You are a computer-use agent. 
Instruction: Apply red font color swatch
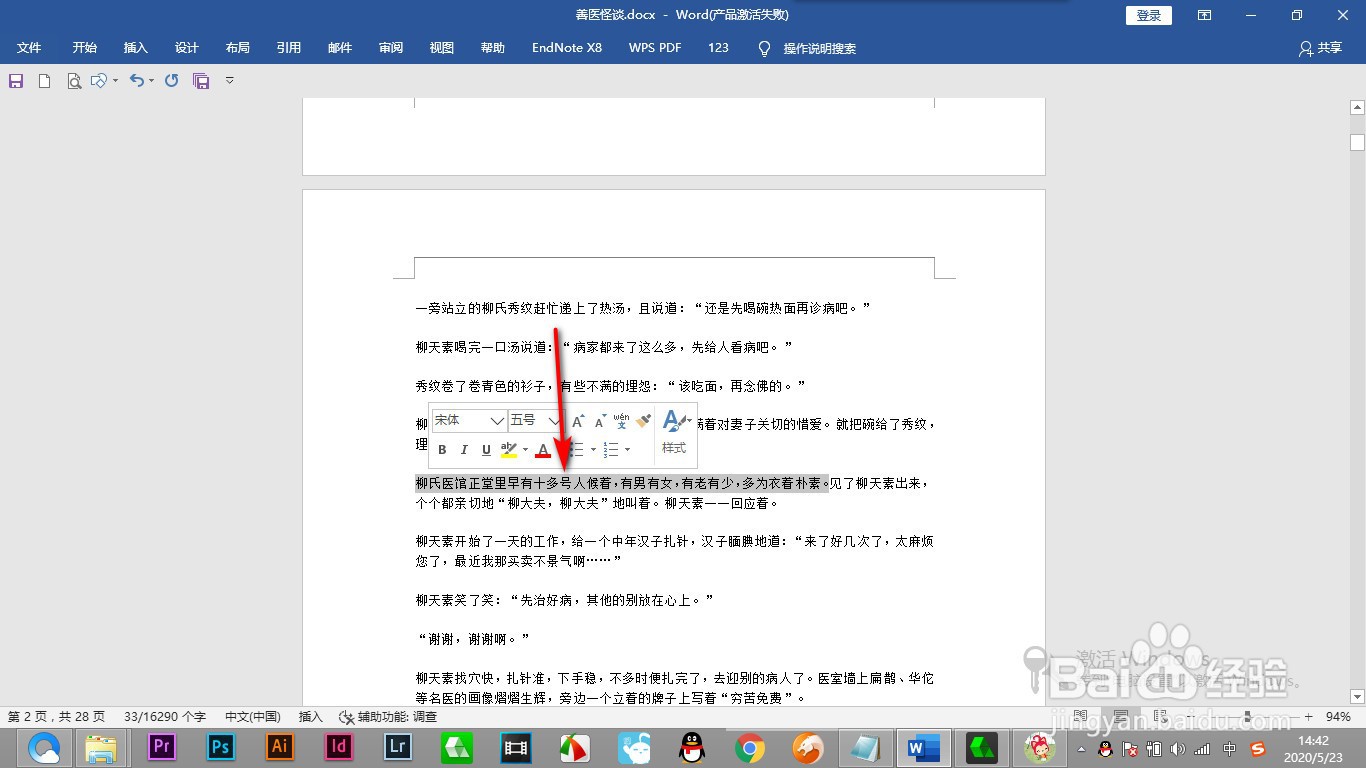(x=542, y=449)
